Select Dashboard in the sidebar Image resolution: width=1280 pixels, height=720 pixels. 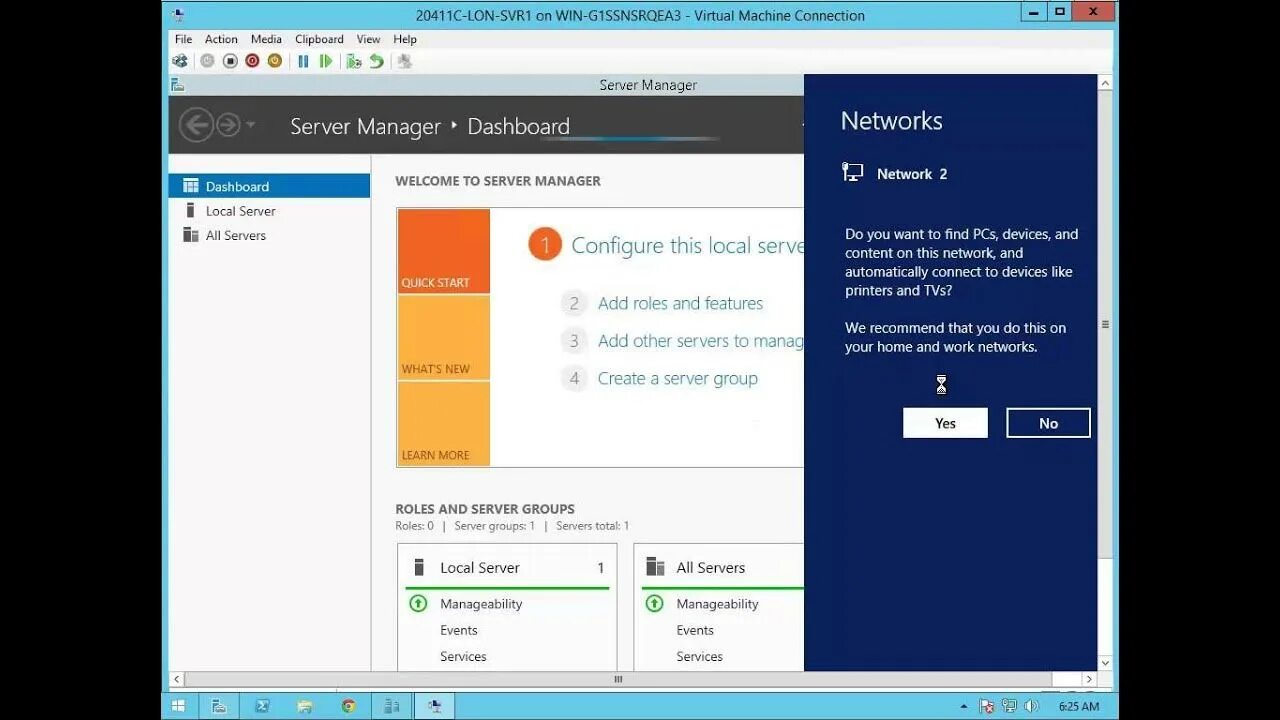coord(270,186)
